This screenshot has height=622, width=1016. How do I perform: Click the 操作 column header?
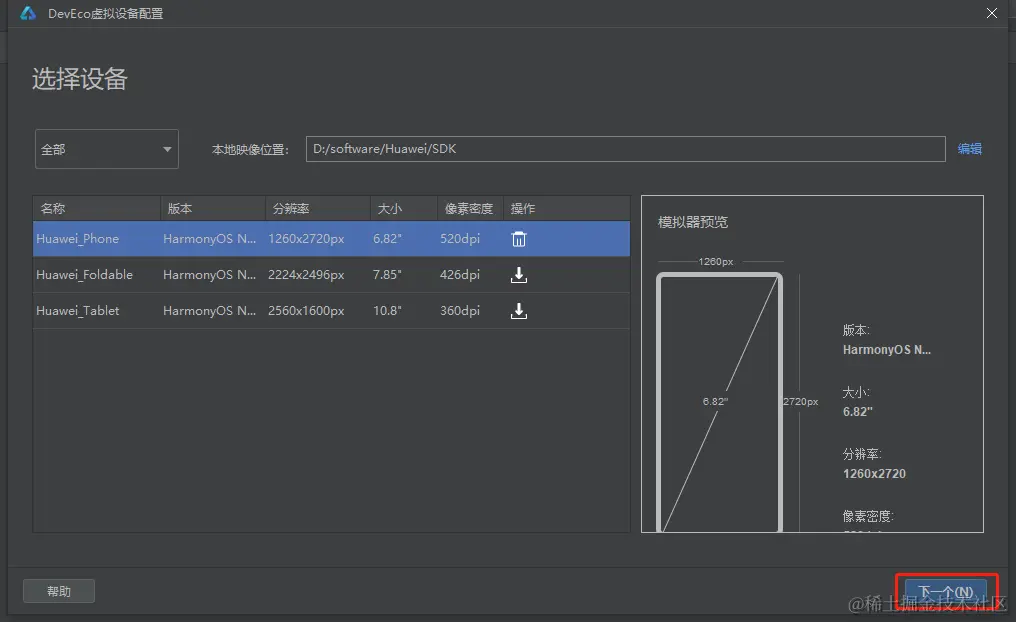(x=566, y=209)
